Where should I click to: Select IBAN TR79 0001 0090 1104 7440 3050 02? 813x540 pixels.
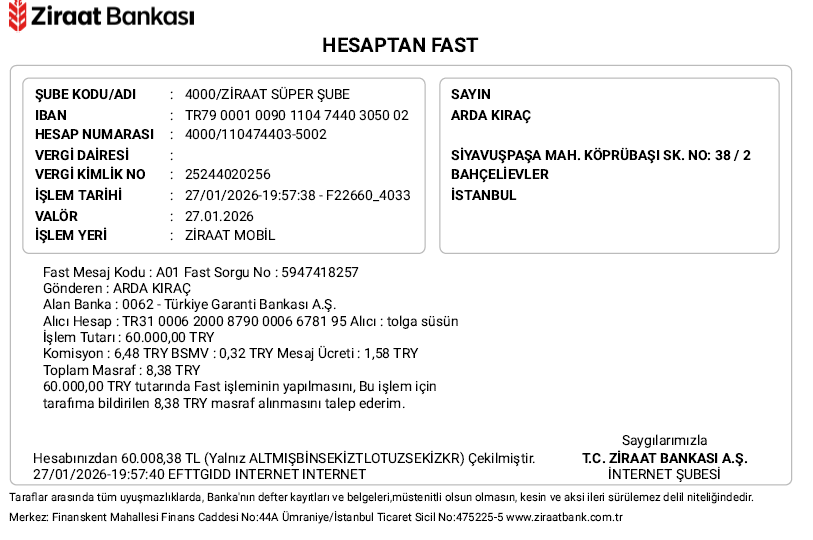tap(297, 115)
